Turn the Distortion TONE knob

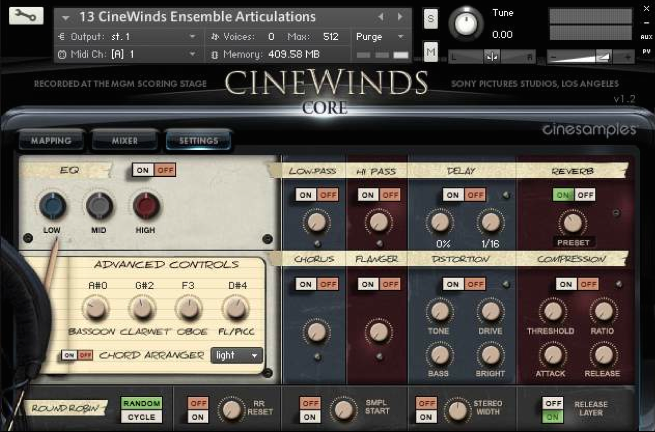tap(439, 311)
